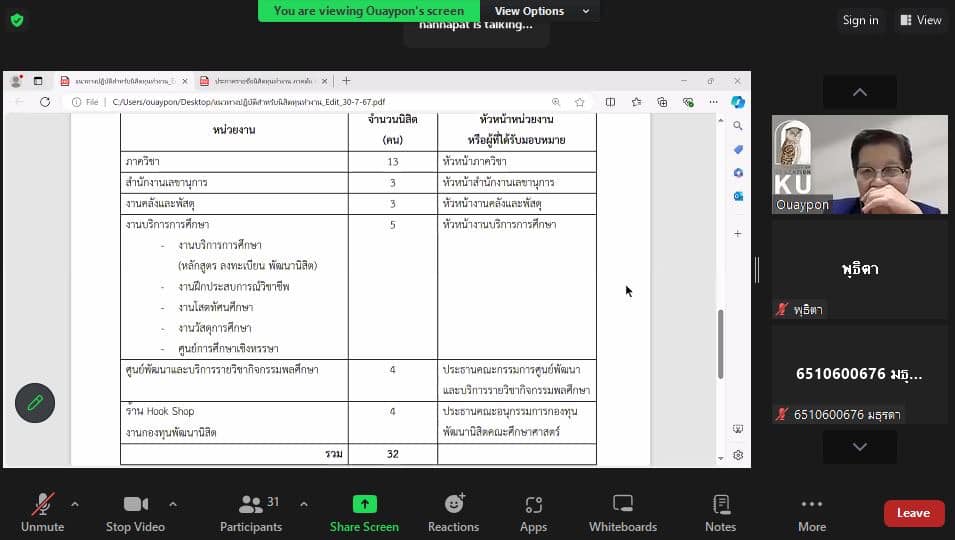The width and height of the screenshot is (955, 540).
Task: Click the site info File icon in address bar
Action: [x=85, y=102]
